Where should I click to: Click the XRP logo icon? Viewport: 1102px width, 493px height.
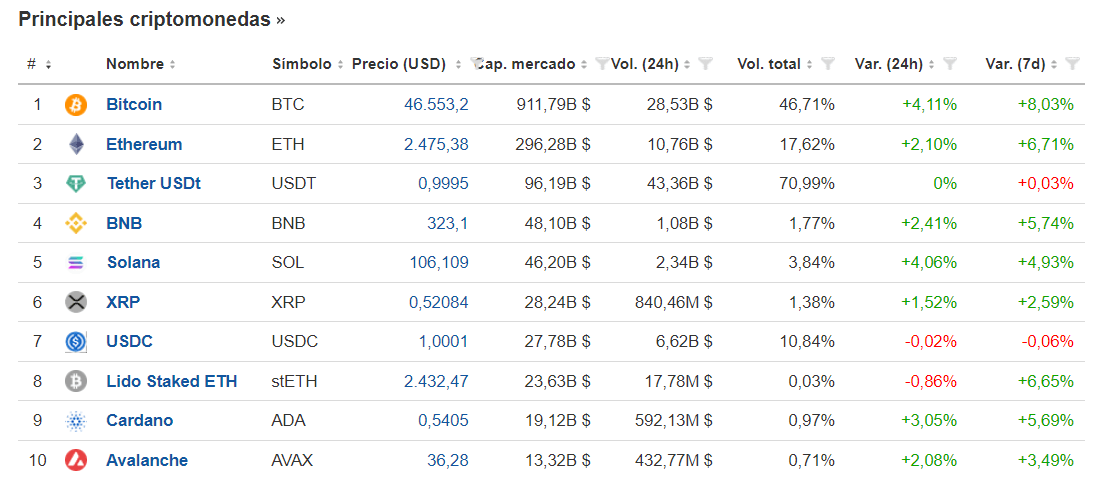click(x=76, y=302)
